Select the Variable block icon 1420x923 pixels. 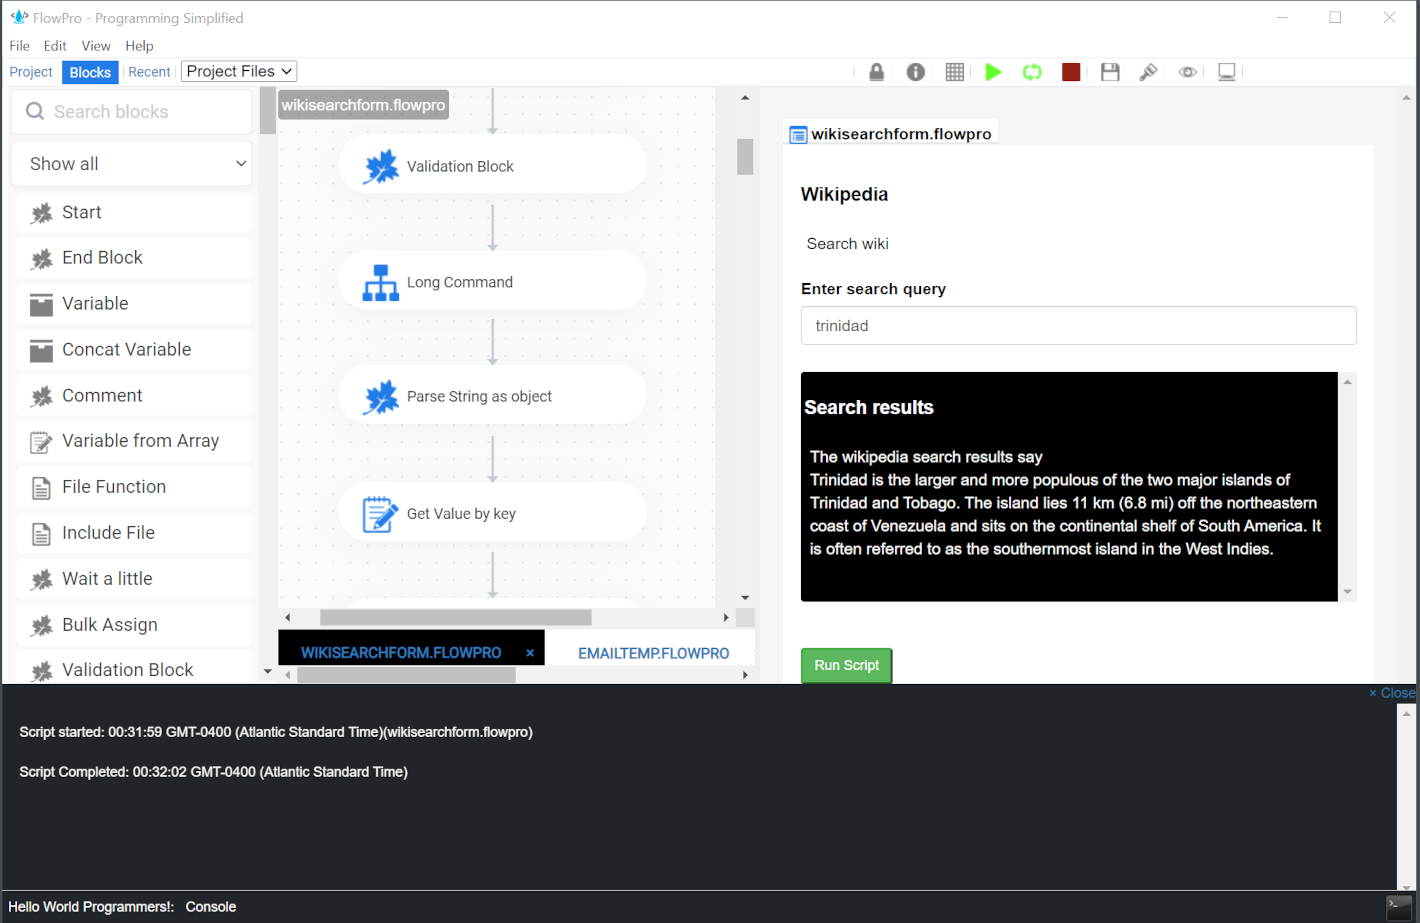[41, 304]
